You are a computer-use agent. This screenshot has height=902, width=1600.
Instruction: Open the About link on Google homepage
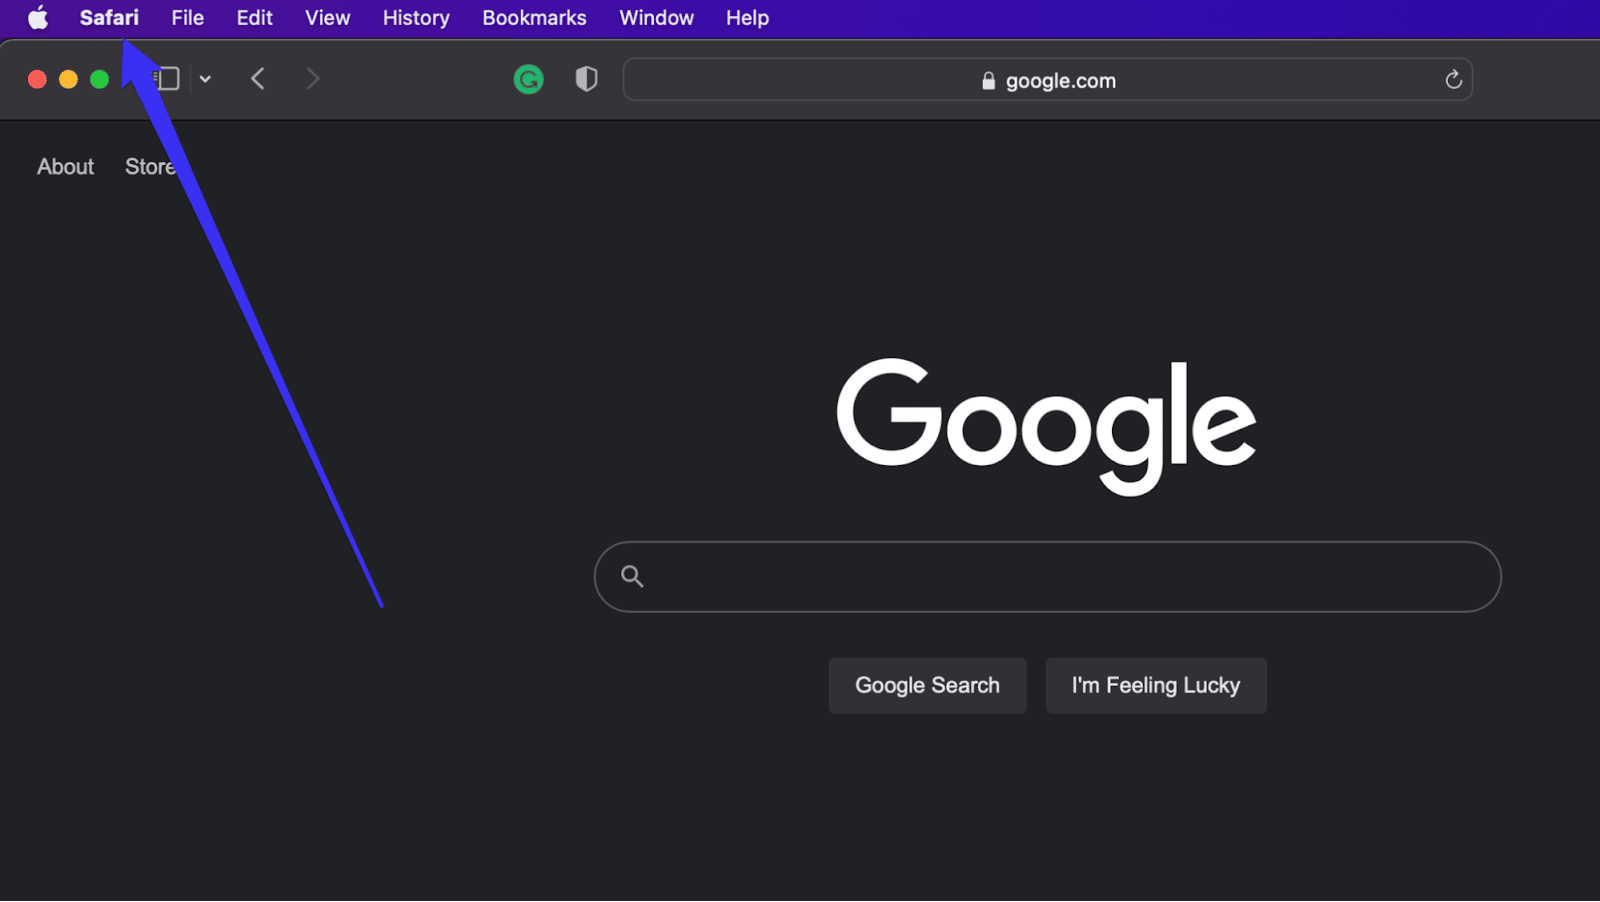(65, 166)
